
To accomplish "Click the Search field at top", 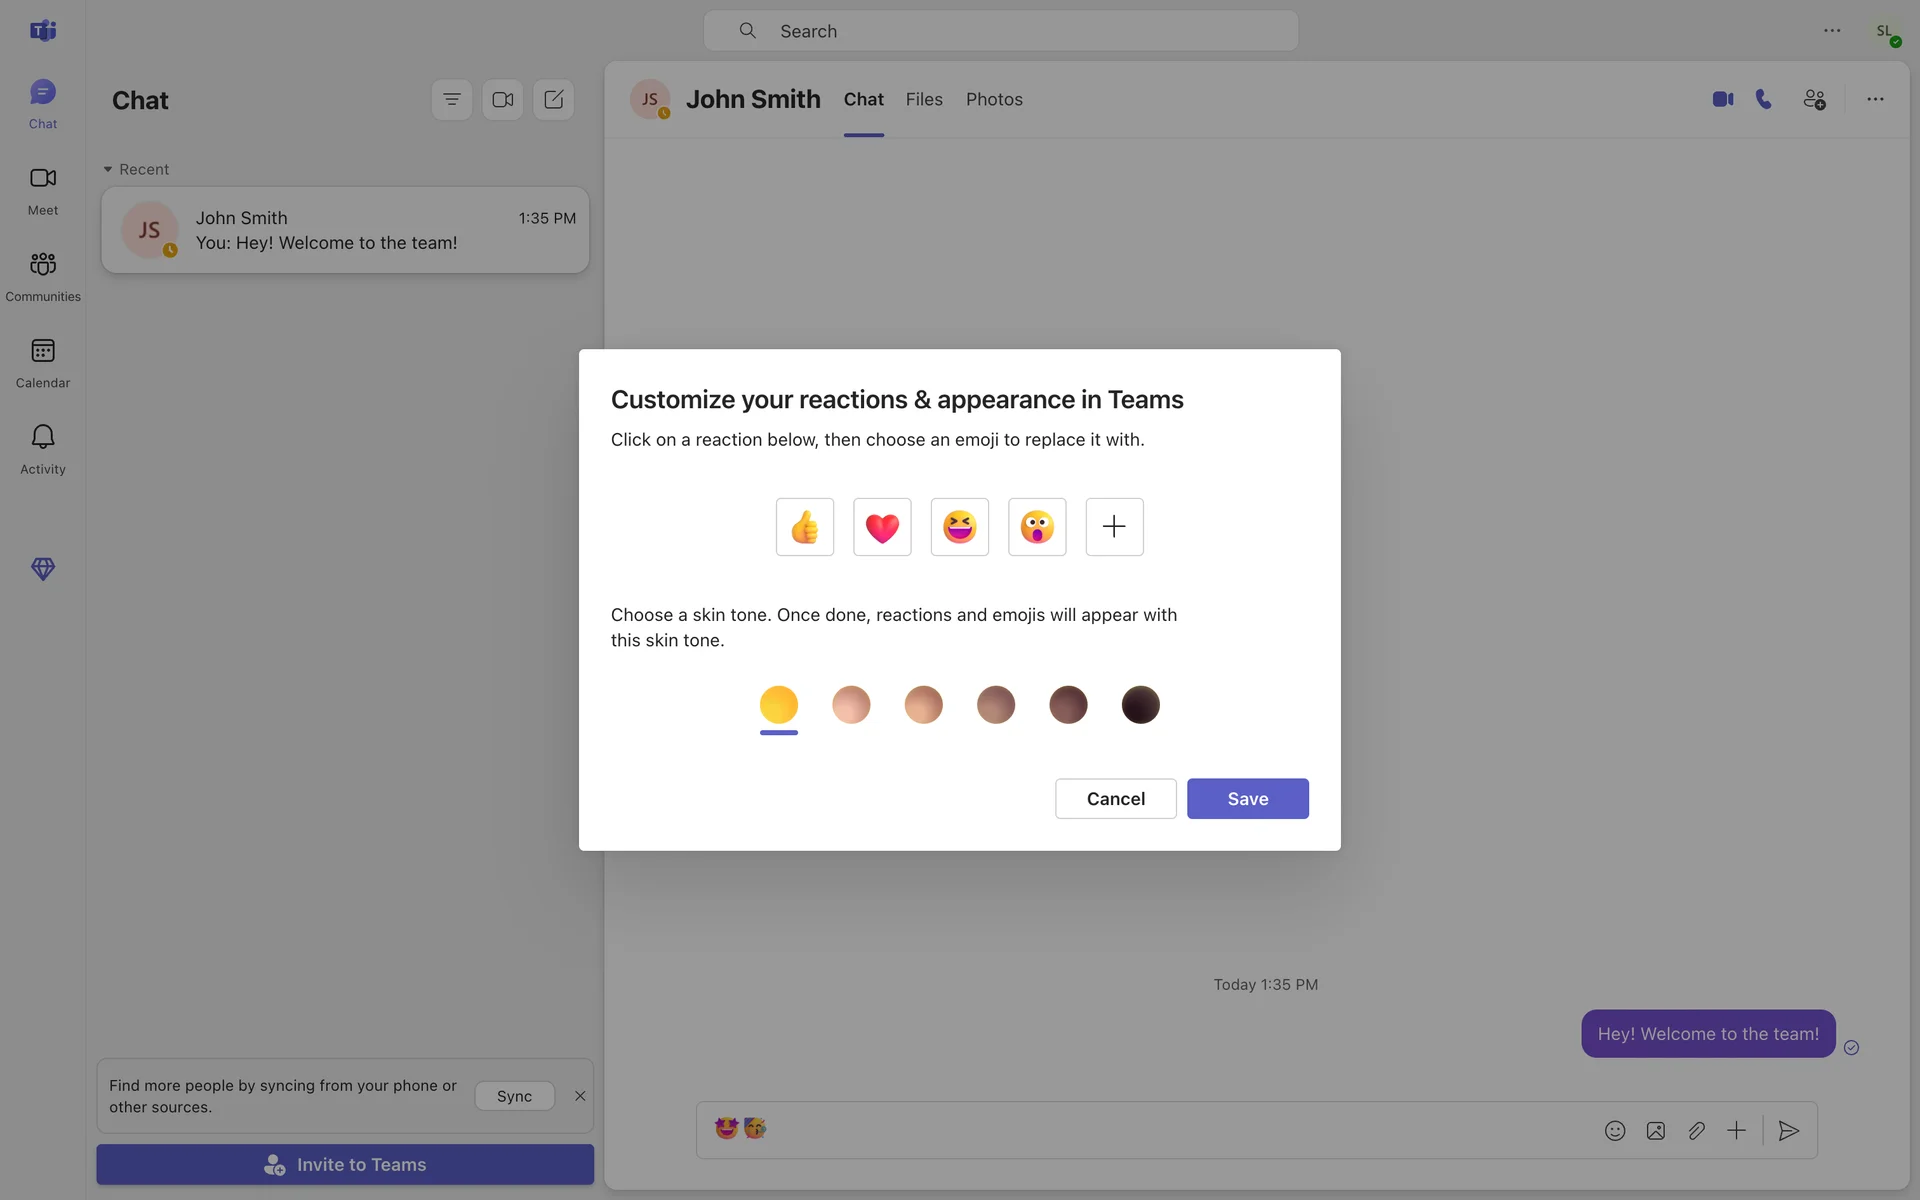I will [1000, 31].
